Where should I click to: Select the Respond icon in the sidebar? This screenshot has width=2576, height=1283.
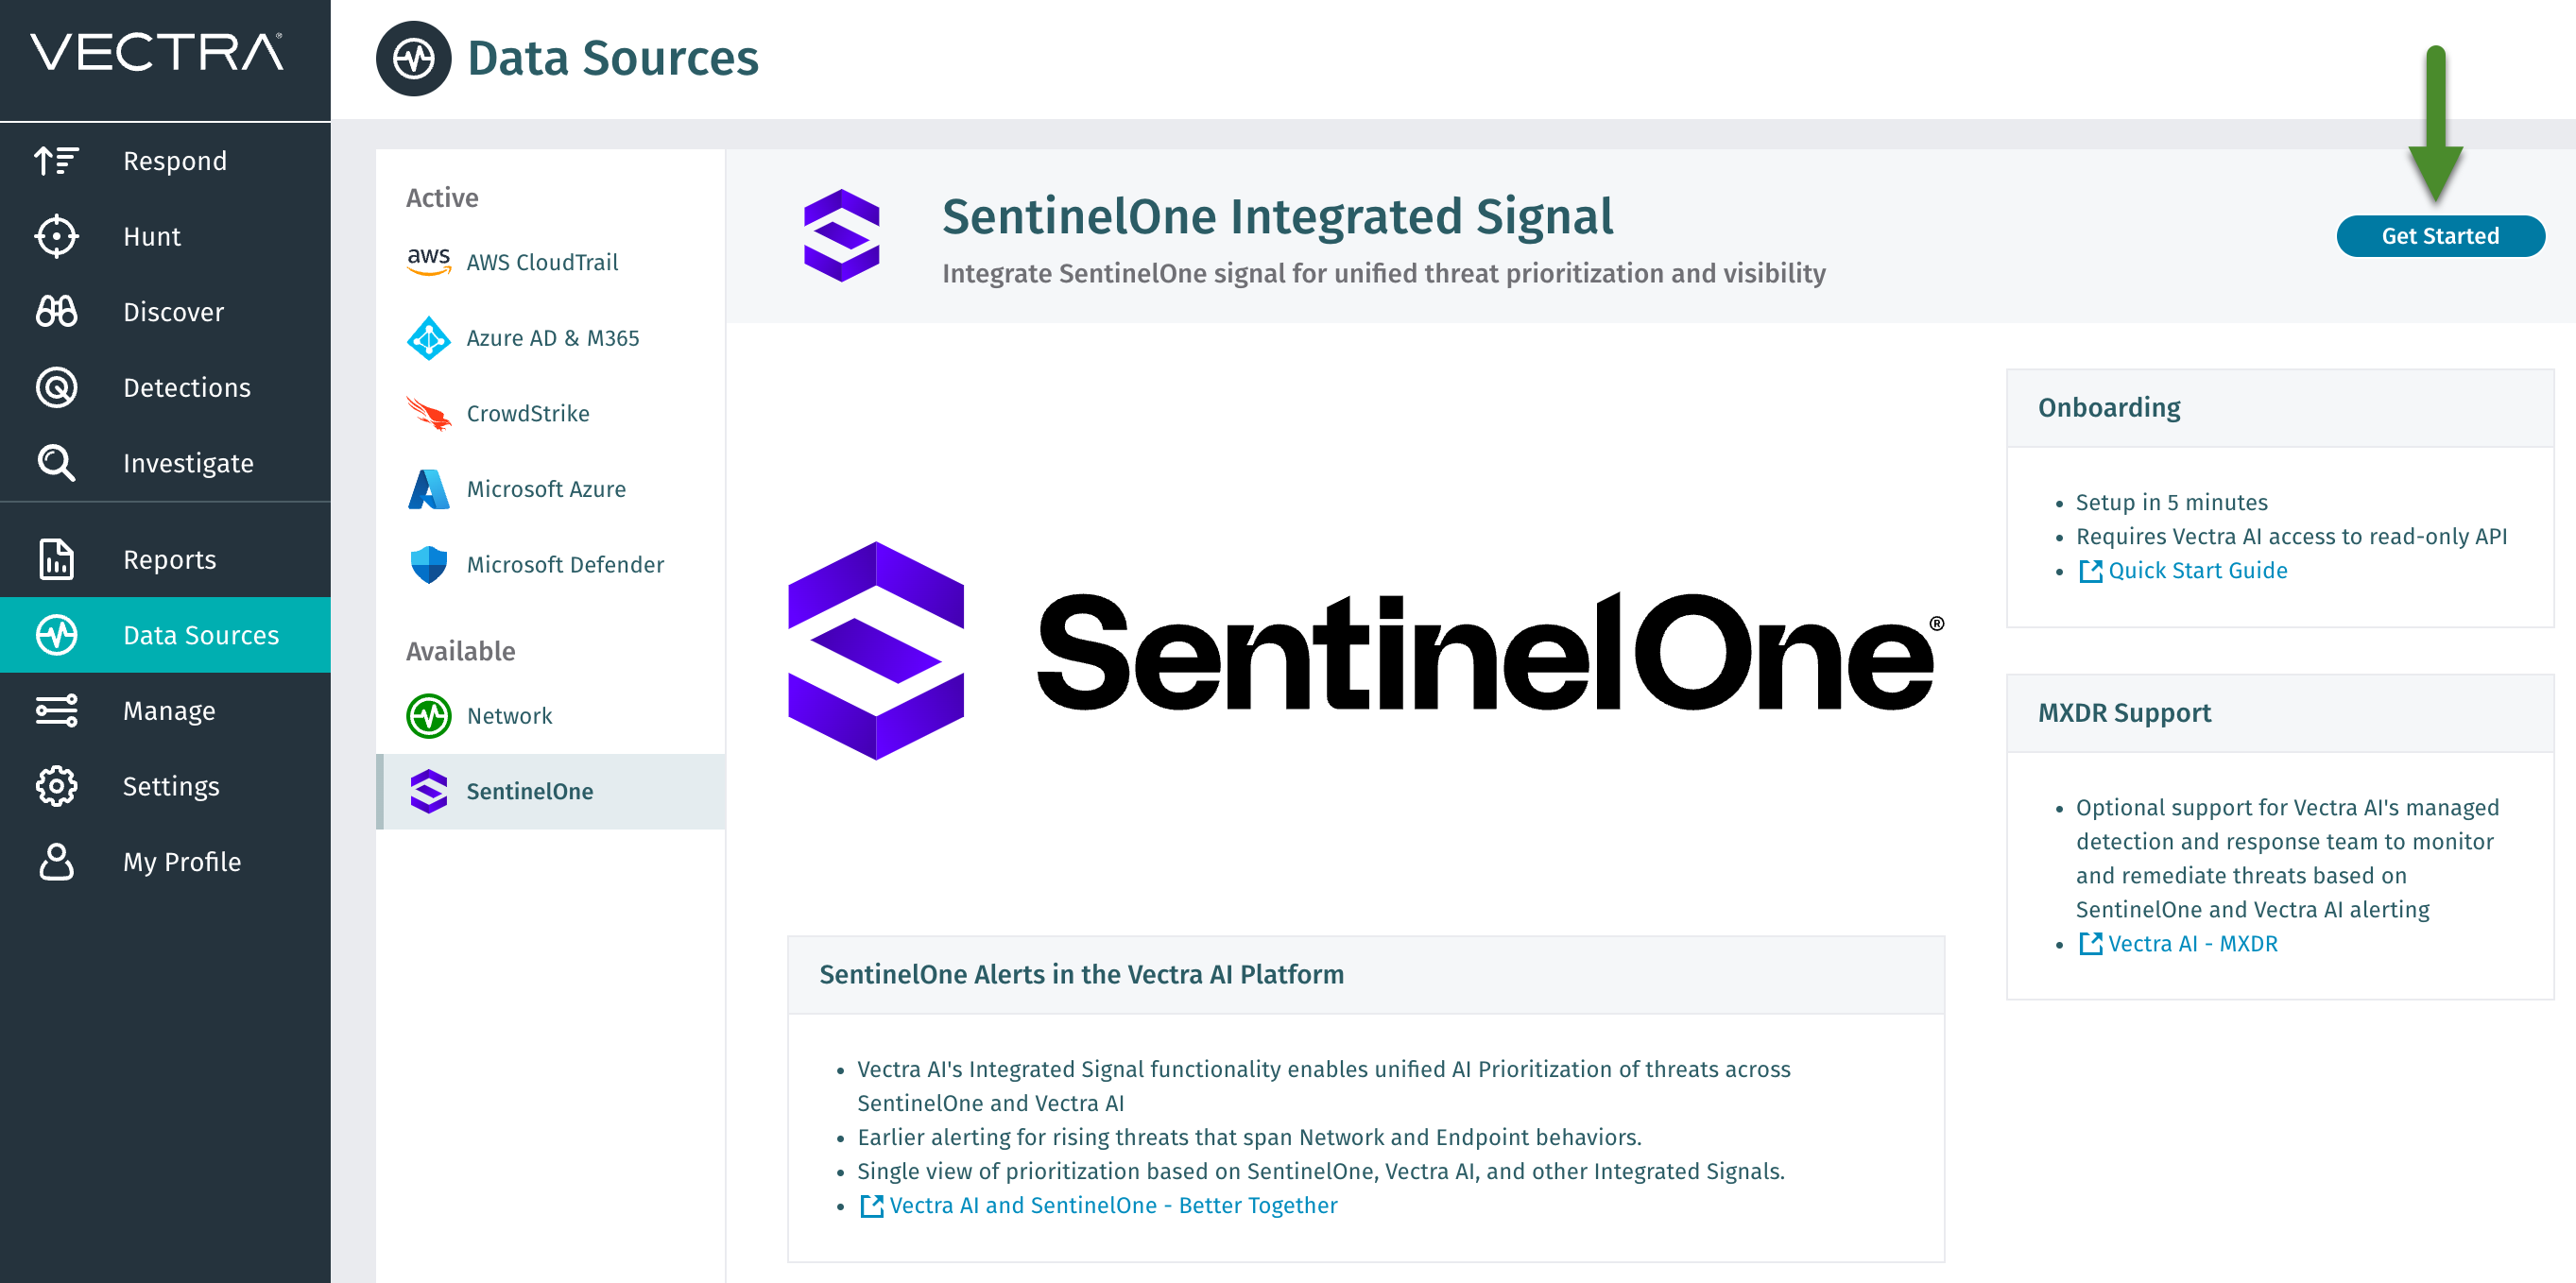coord(57,160)
